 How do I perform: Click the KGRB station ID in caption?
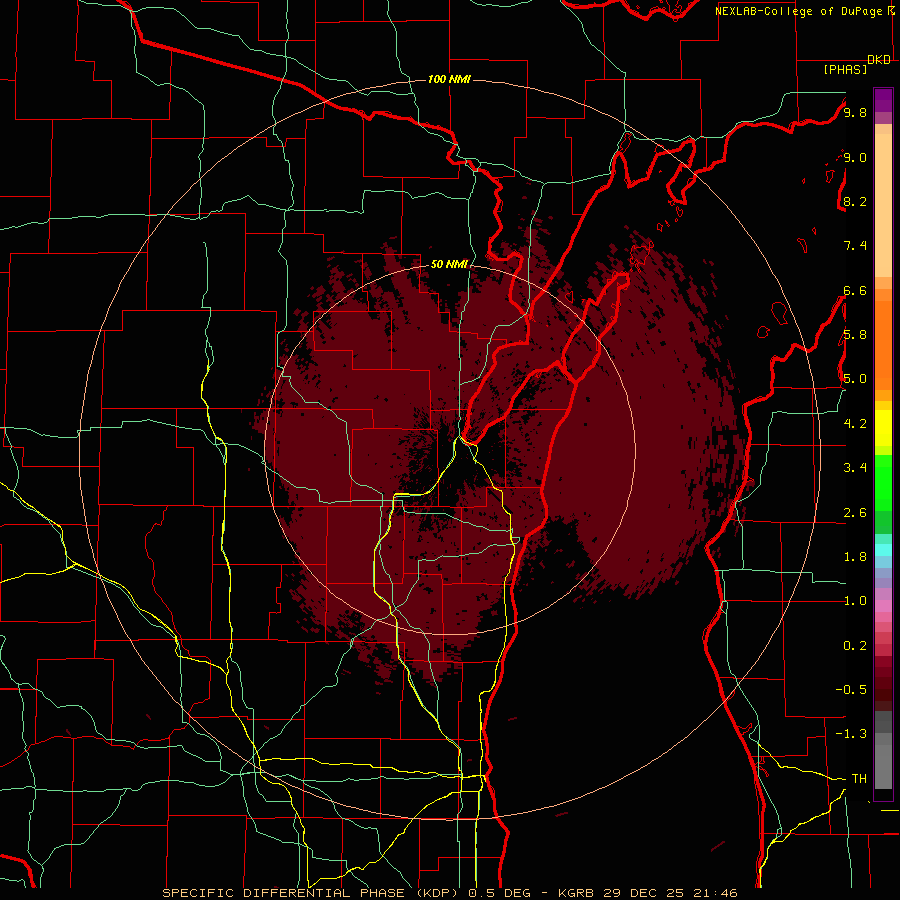coord(577,893)
